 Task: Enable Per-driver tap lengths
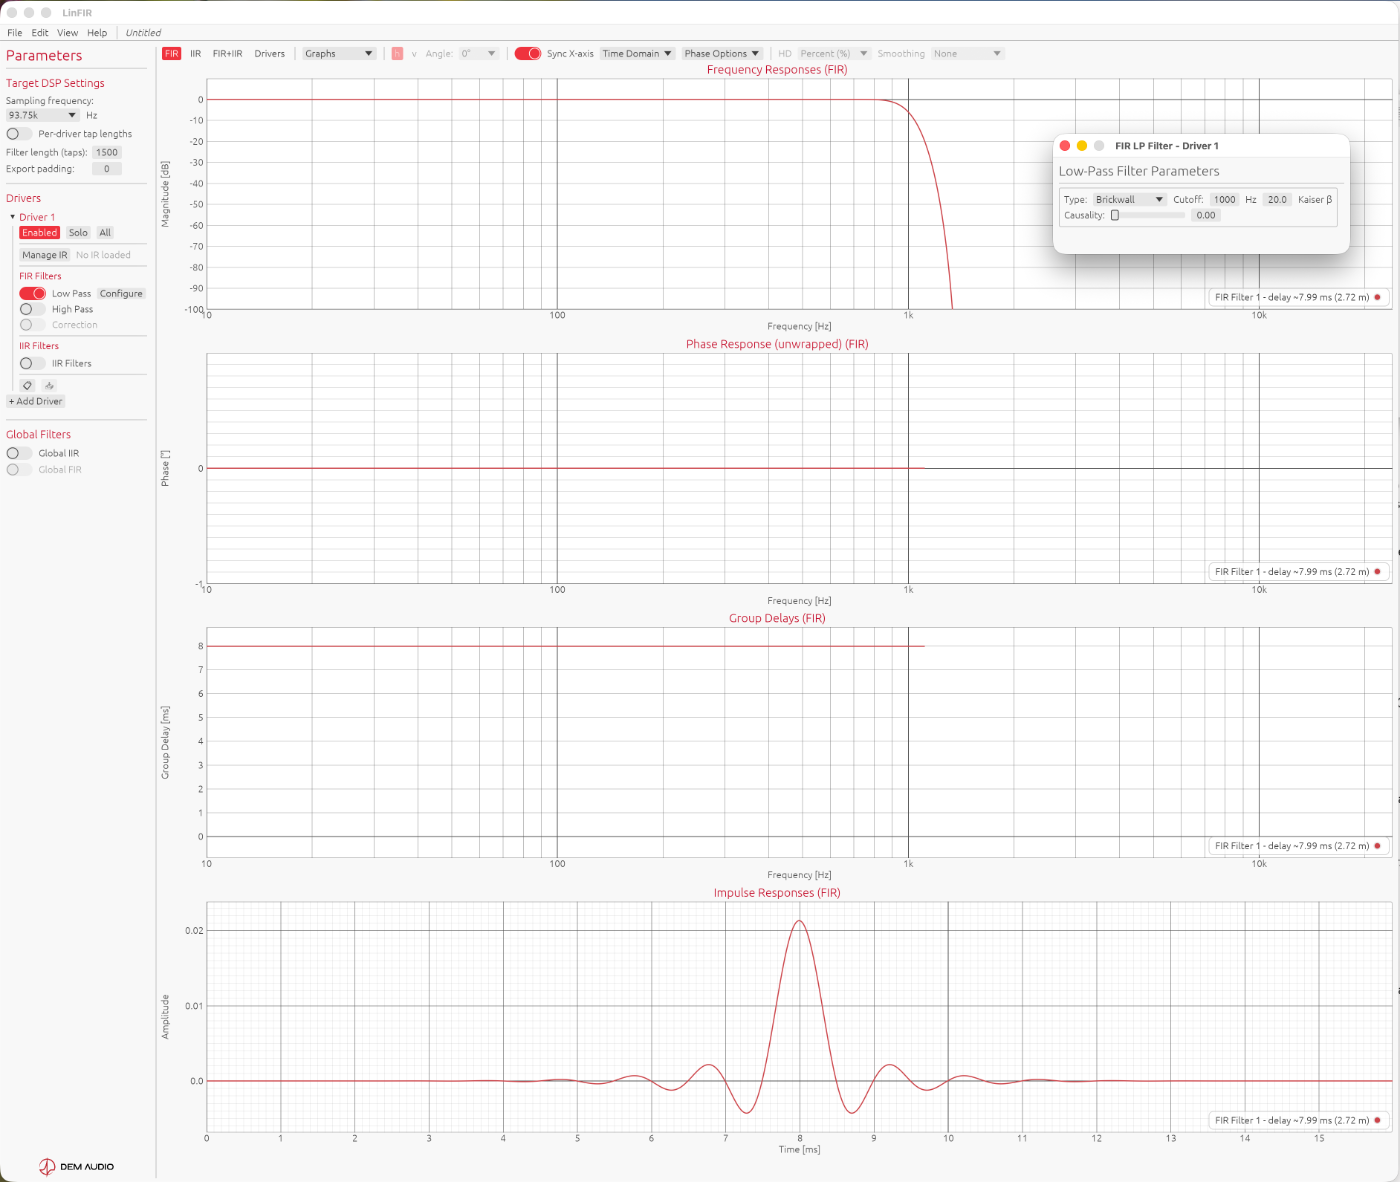pyautogui.click(x=19, y=134)
